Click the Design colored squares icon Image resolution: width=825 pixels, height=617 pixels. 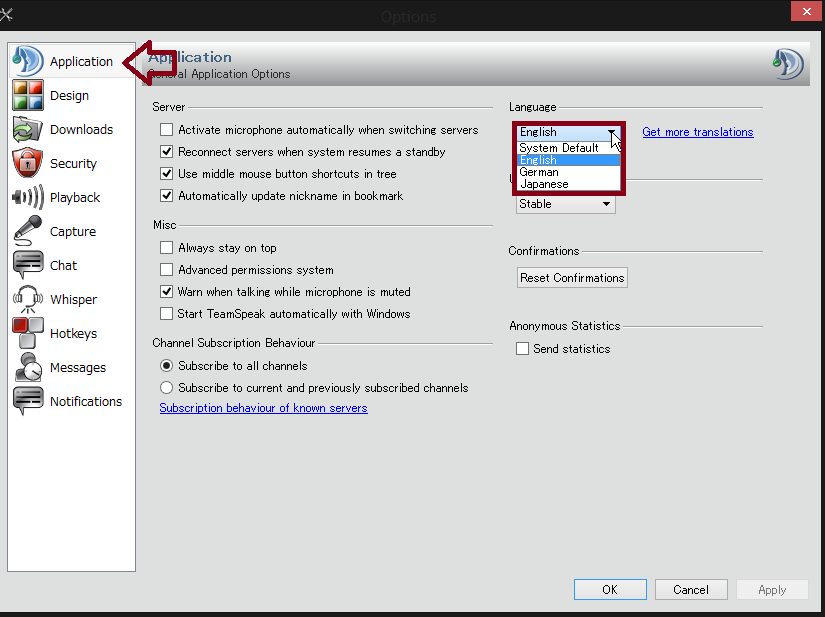pyautogui.click(x=27, y=95)
